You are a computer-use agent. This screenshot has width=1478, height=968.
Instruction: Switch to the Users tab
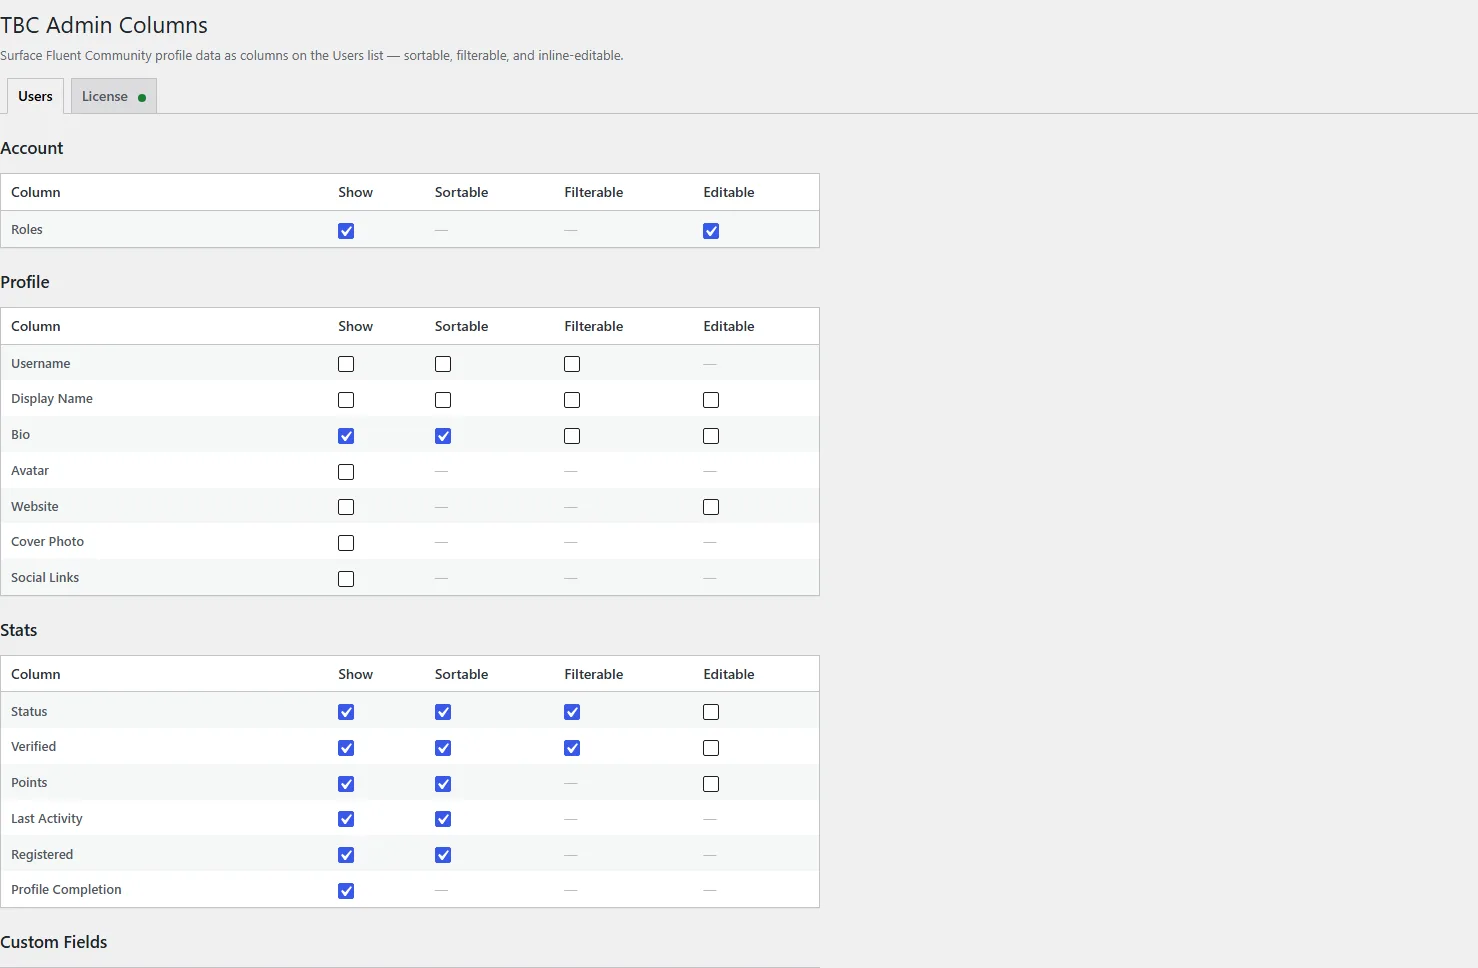35,96
